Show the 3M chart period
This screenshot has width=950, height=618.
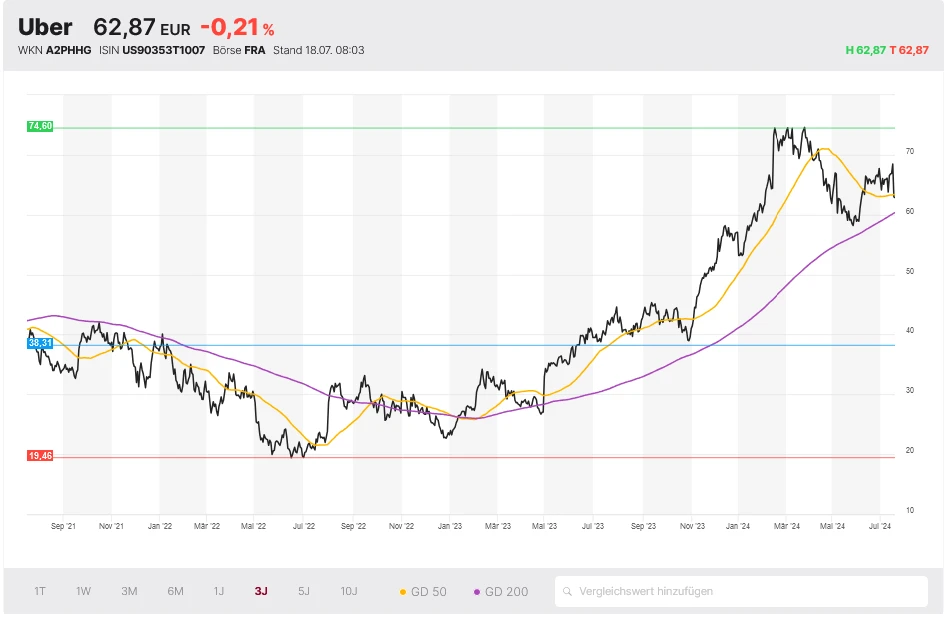[x=129, y=591]
